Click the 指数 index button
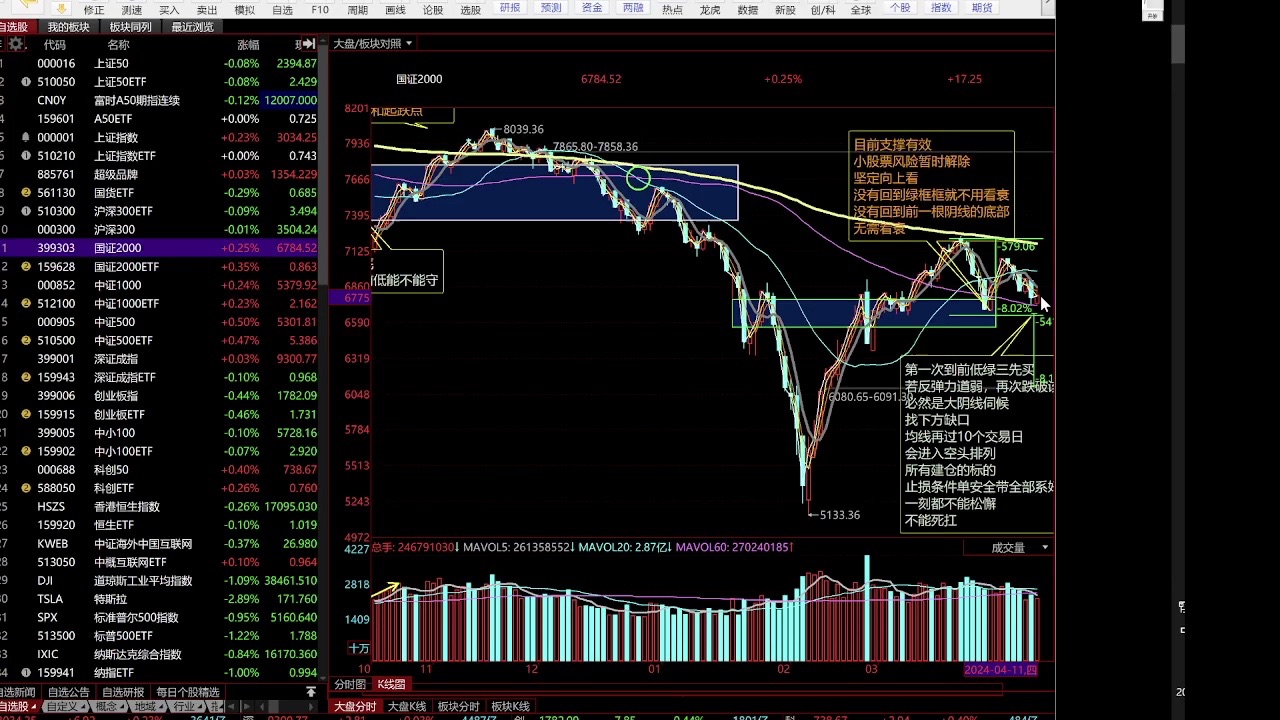Viewport: 1280px width, 720px height. point(941,8)
